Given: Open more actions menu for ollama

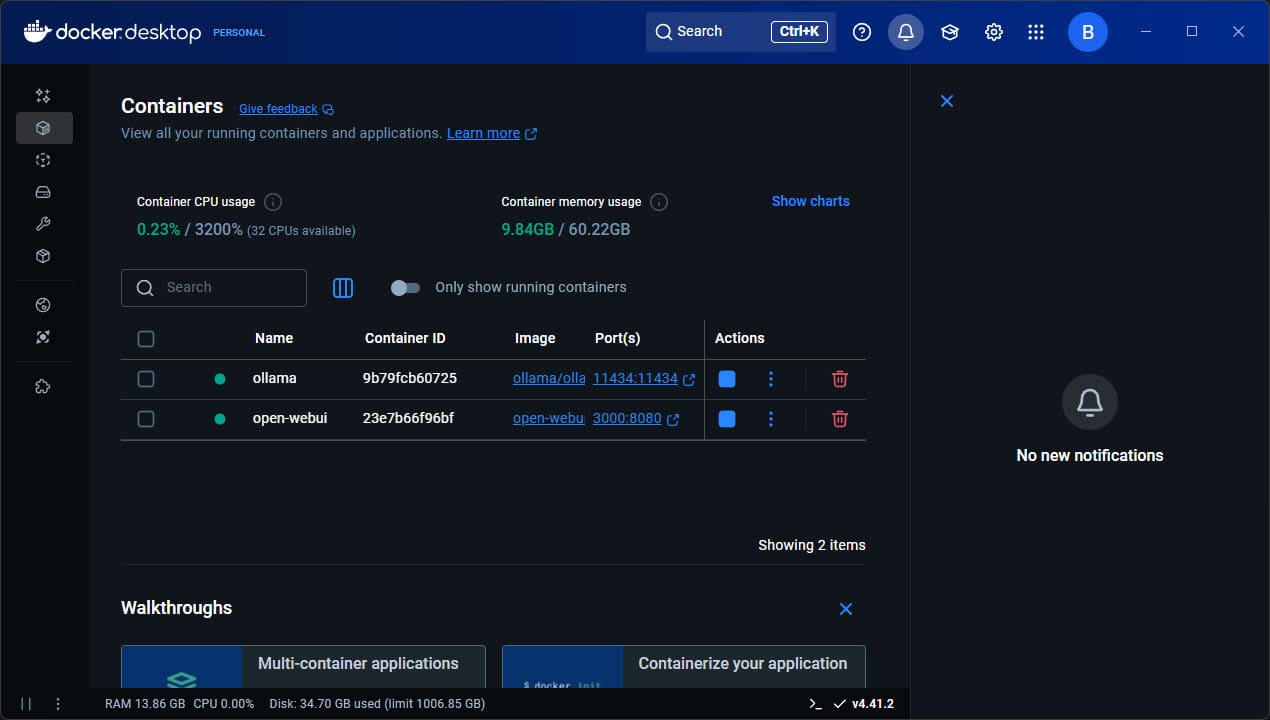Looking at the screenshot, I should (x=770, y=379).
